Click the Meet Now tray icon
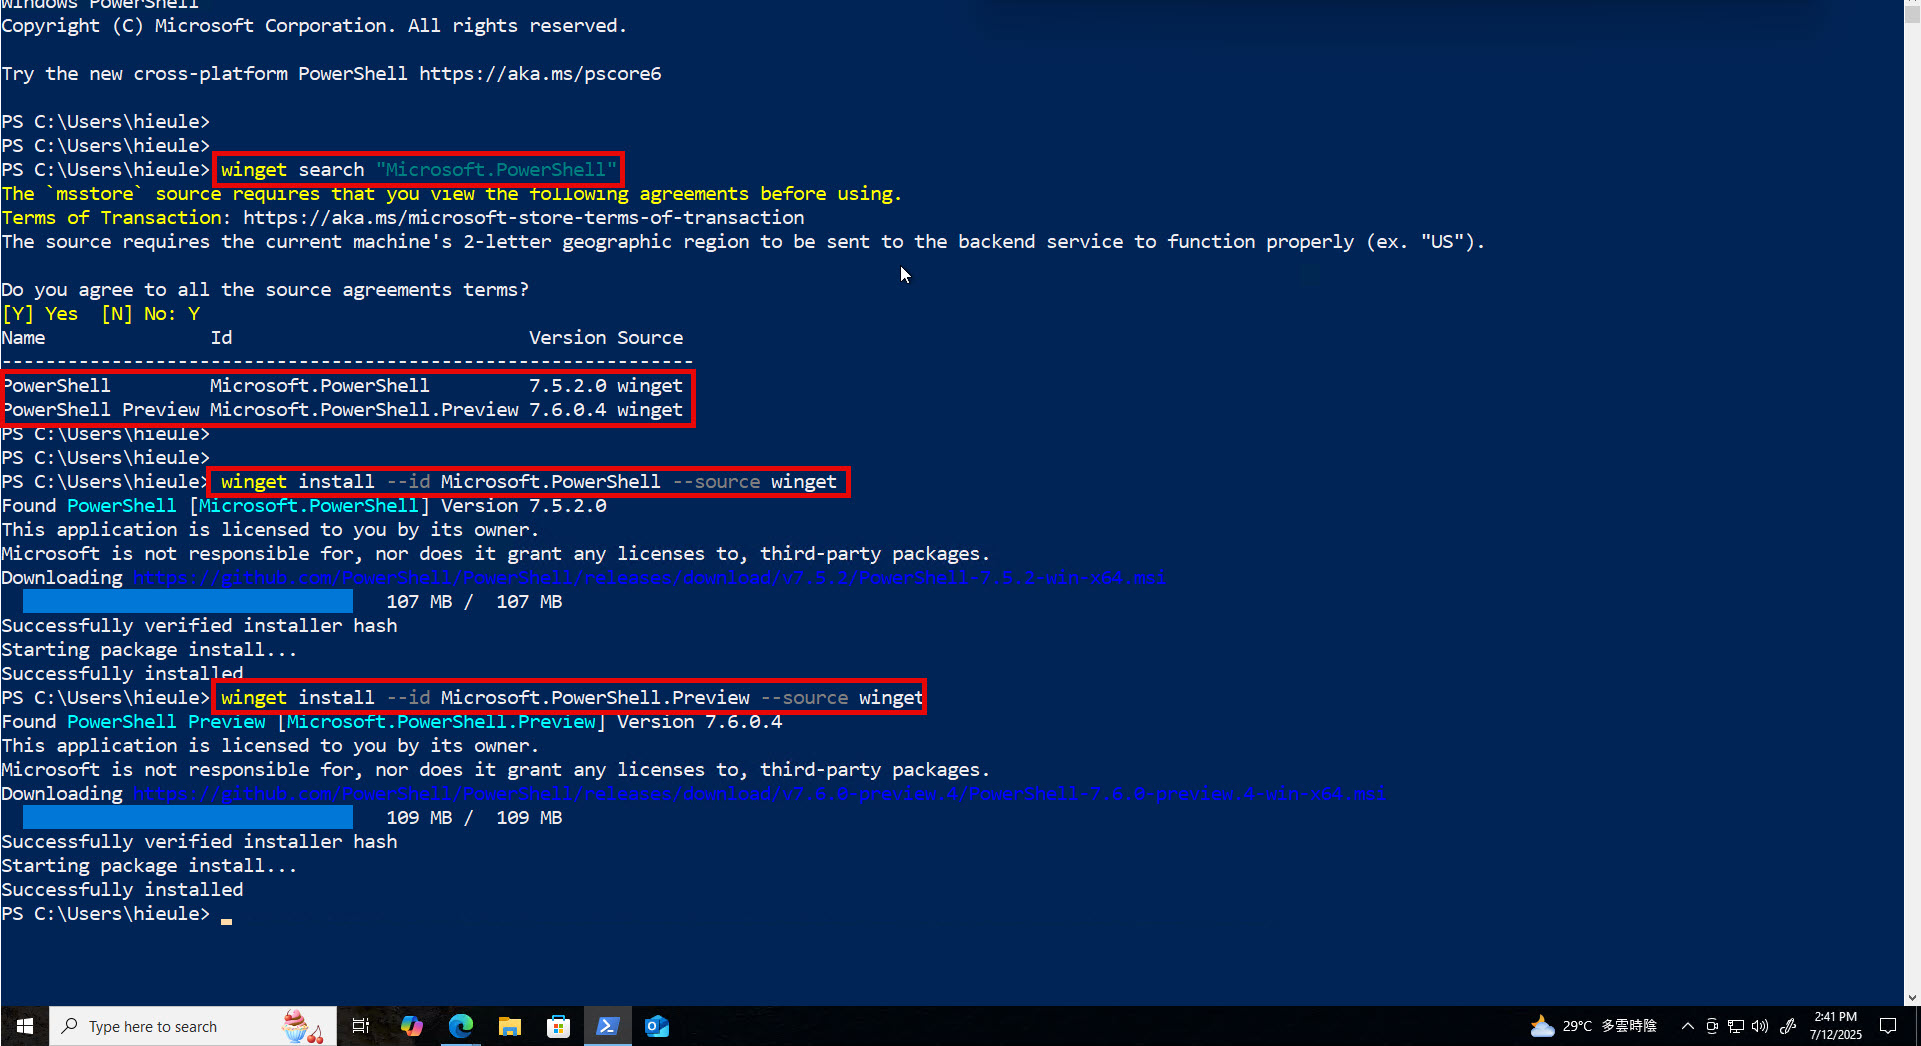1921x1046 pixels. point(1712,1026)
